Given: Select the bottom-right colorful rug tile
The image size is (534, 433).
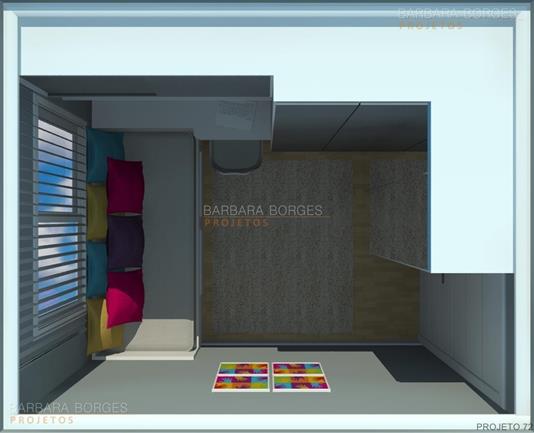Looking at the screenshot, I should pos(301,383).
